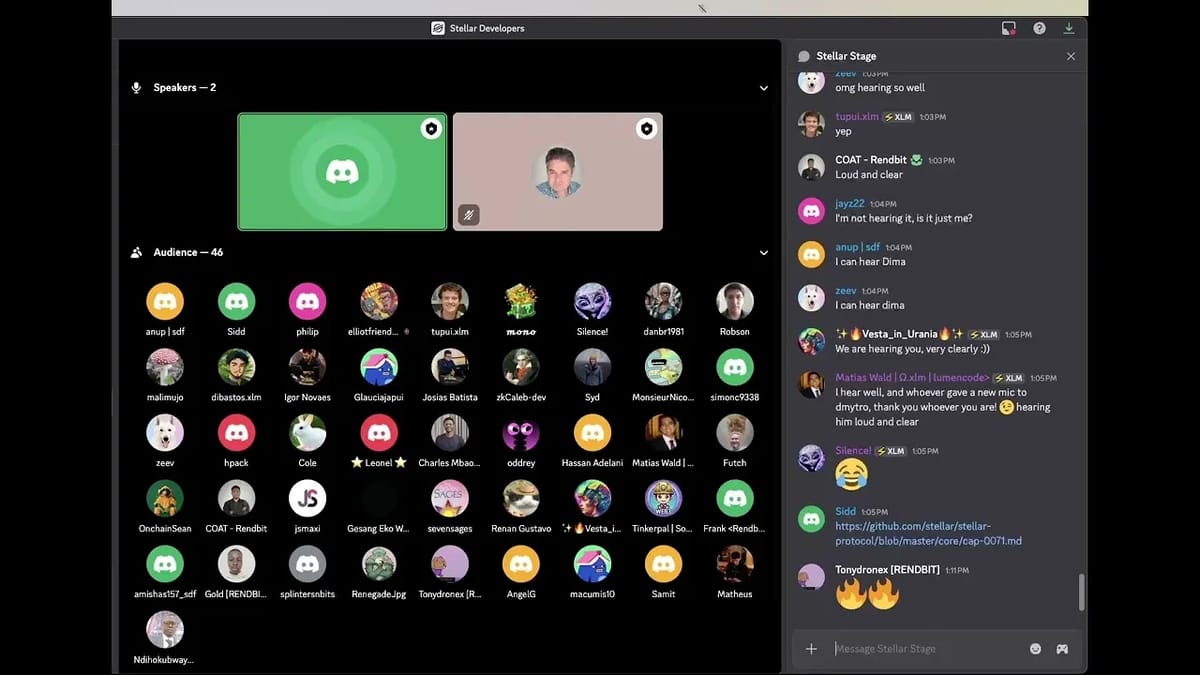Open Matheus audience avatar
This screenshot has width=1200, height=675.
click(x=735, y=564)
